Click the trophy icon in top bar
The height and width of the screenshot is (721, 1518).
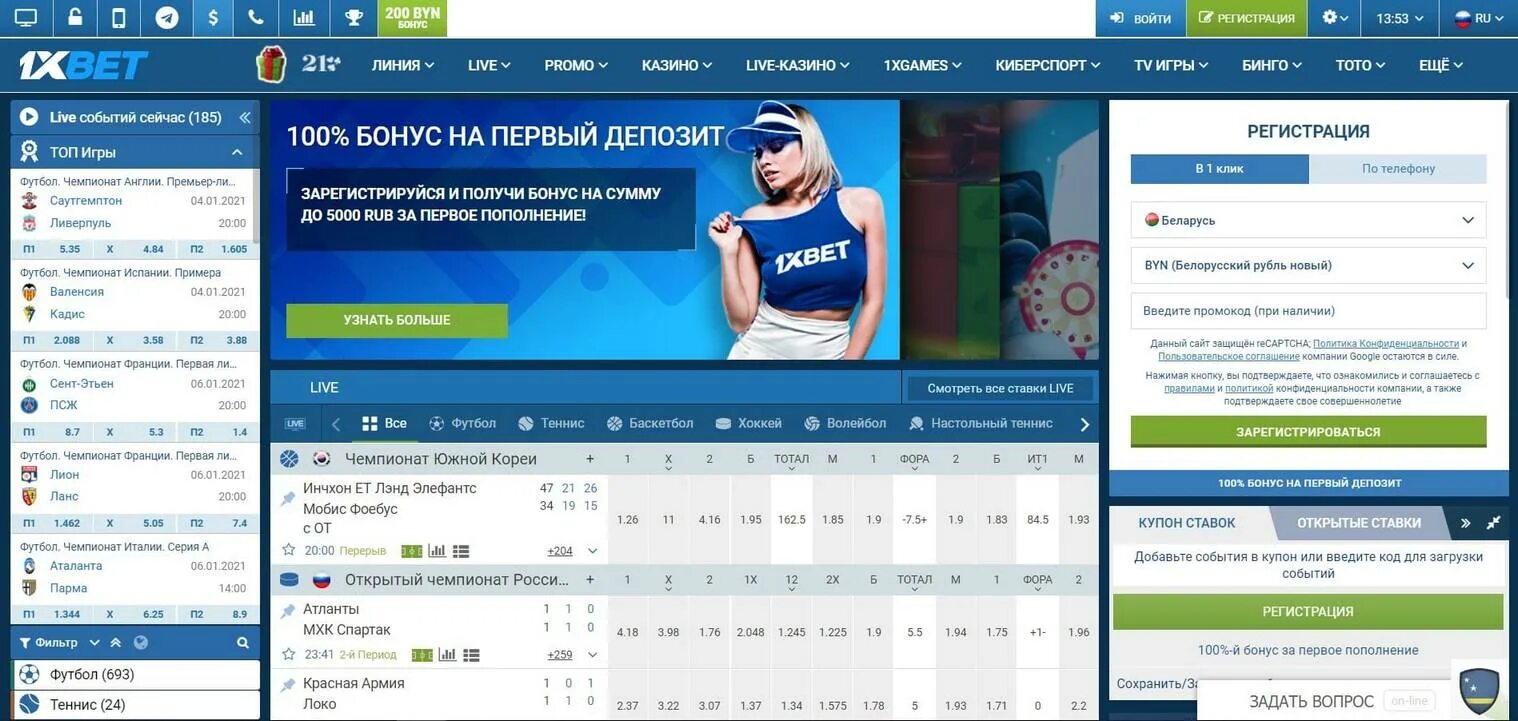pyautogui.click(x=353, y=18)
